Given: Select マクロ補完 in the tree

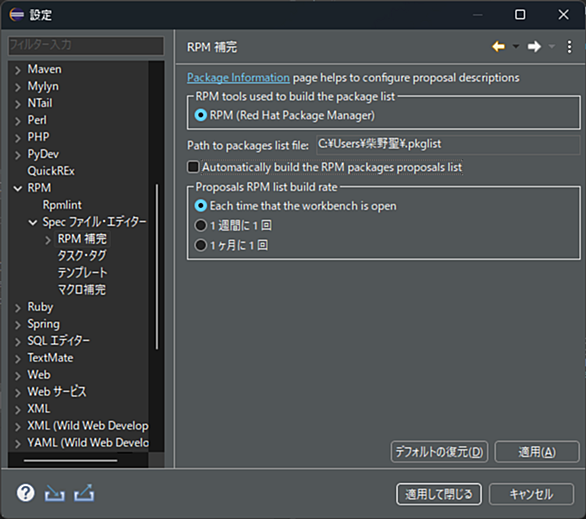Looking at the screenshot, I should click(82, 290).
